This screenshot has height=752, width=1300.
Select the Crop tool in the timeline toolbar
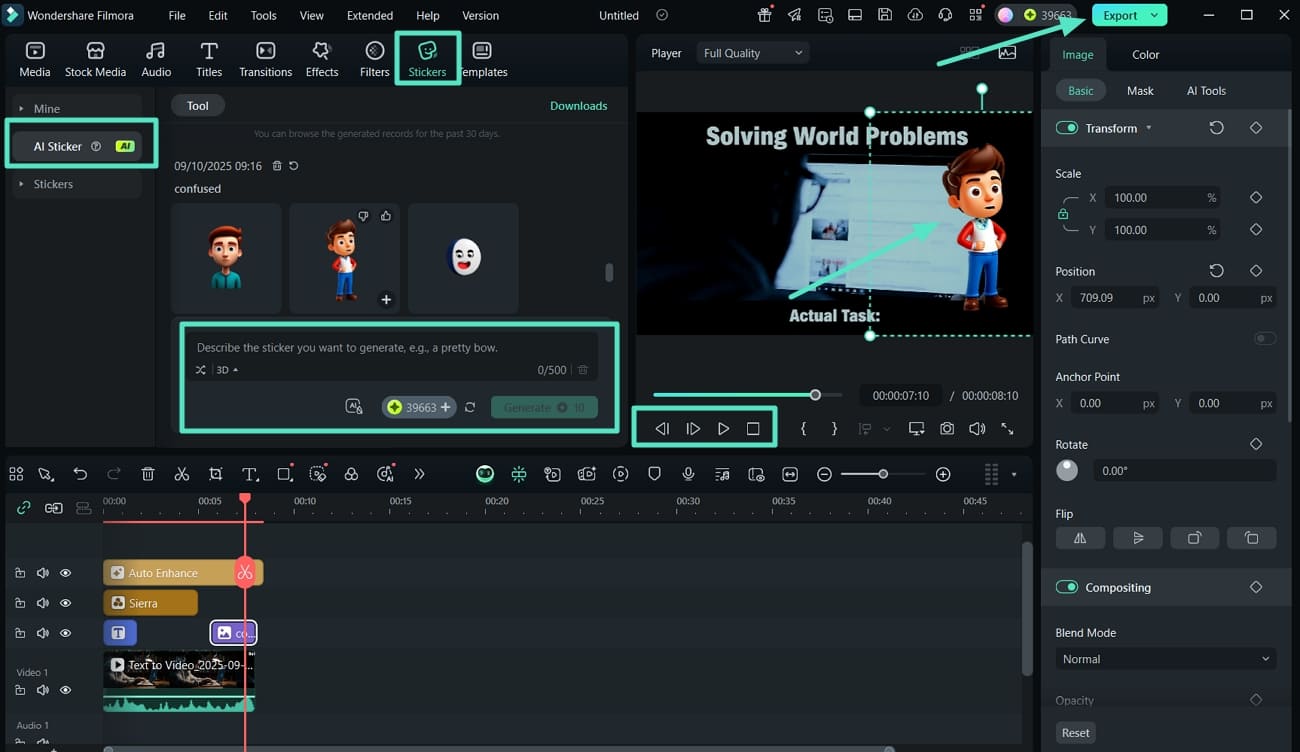[x=216, y=474]
